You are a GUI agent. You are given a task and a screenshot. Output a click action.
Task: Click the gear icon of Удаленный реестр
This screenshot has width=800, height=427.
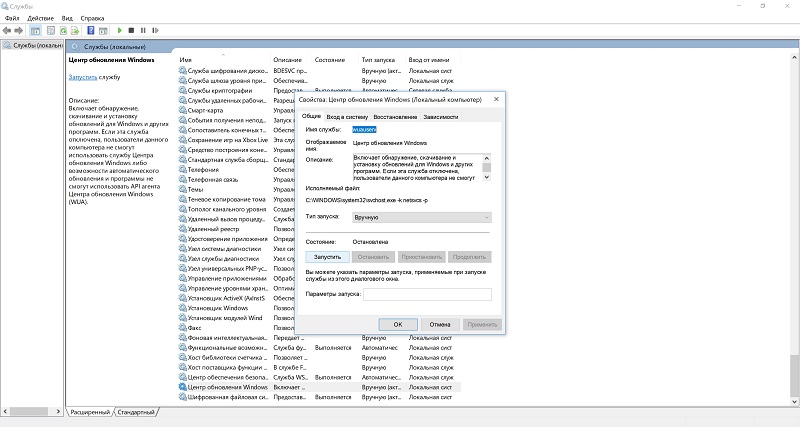coord(183,229)
